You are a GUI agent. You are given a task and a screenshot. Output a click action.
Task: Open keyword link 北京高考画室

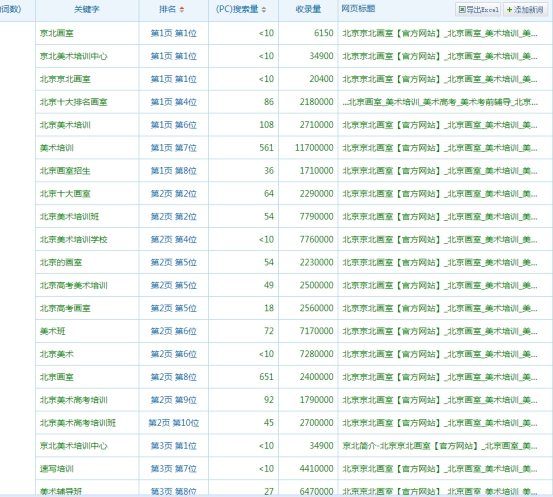[x=65, y=308]
